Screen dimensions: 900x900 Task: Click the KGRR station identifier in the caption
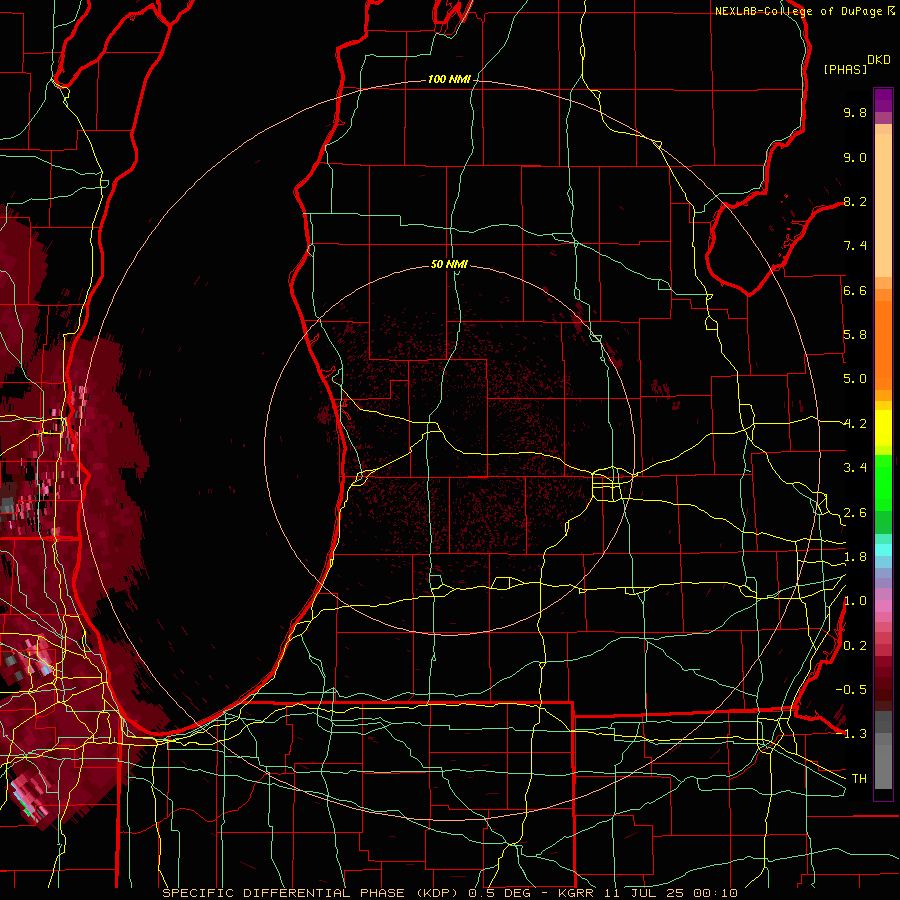click(x=577, y=893)
